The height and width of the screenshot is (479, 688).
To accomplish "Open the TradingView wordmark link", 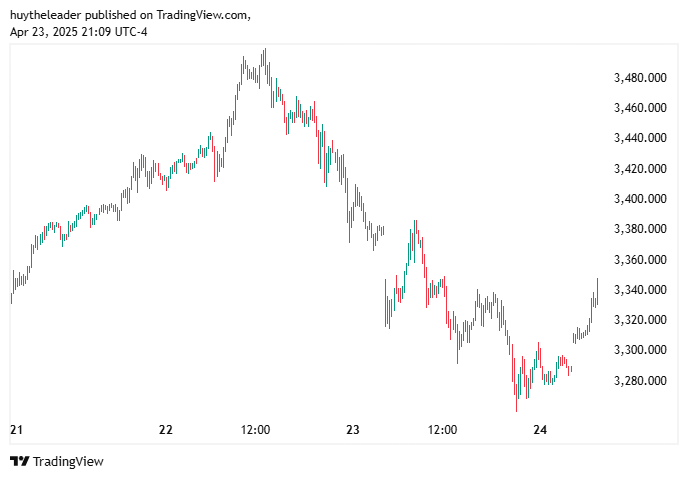I will tap(68, 461).
